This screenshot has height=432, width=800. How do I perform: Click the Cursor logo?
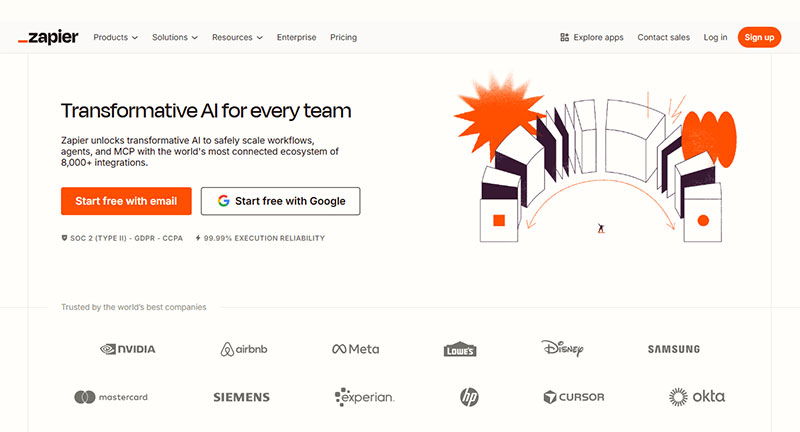point(574,397)
